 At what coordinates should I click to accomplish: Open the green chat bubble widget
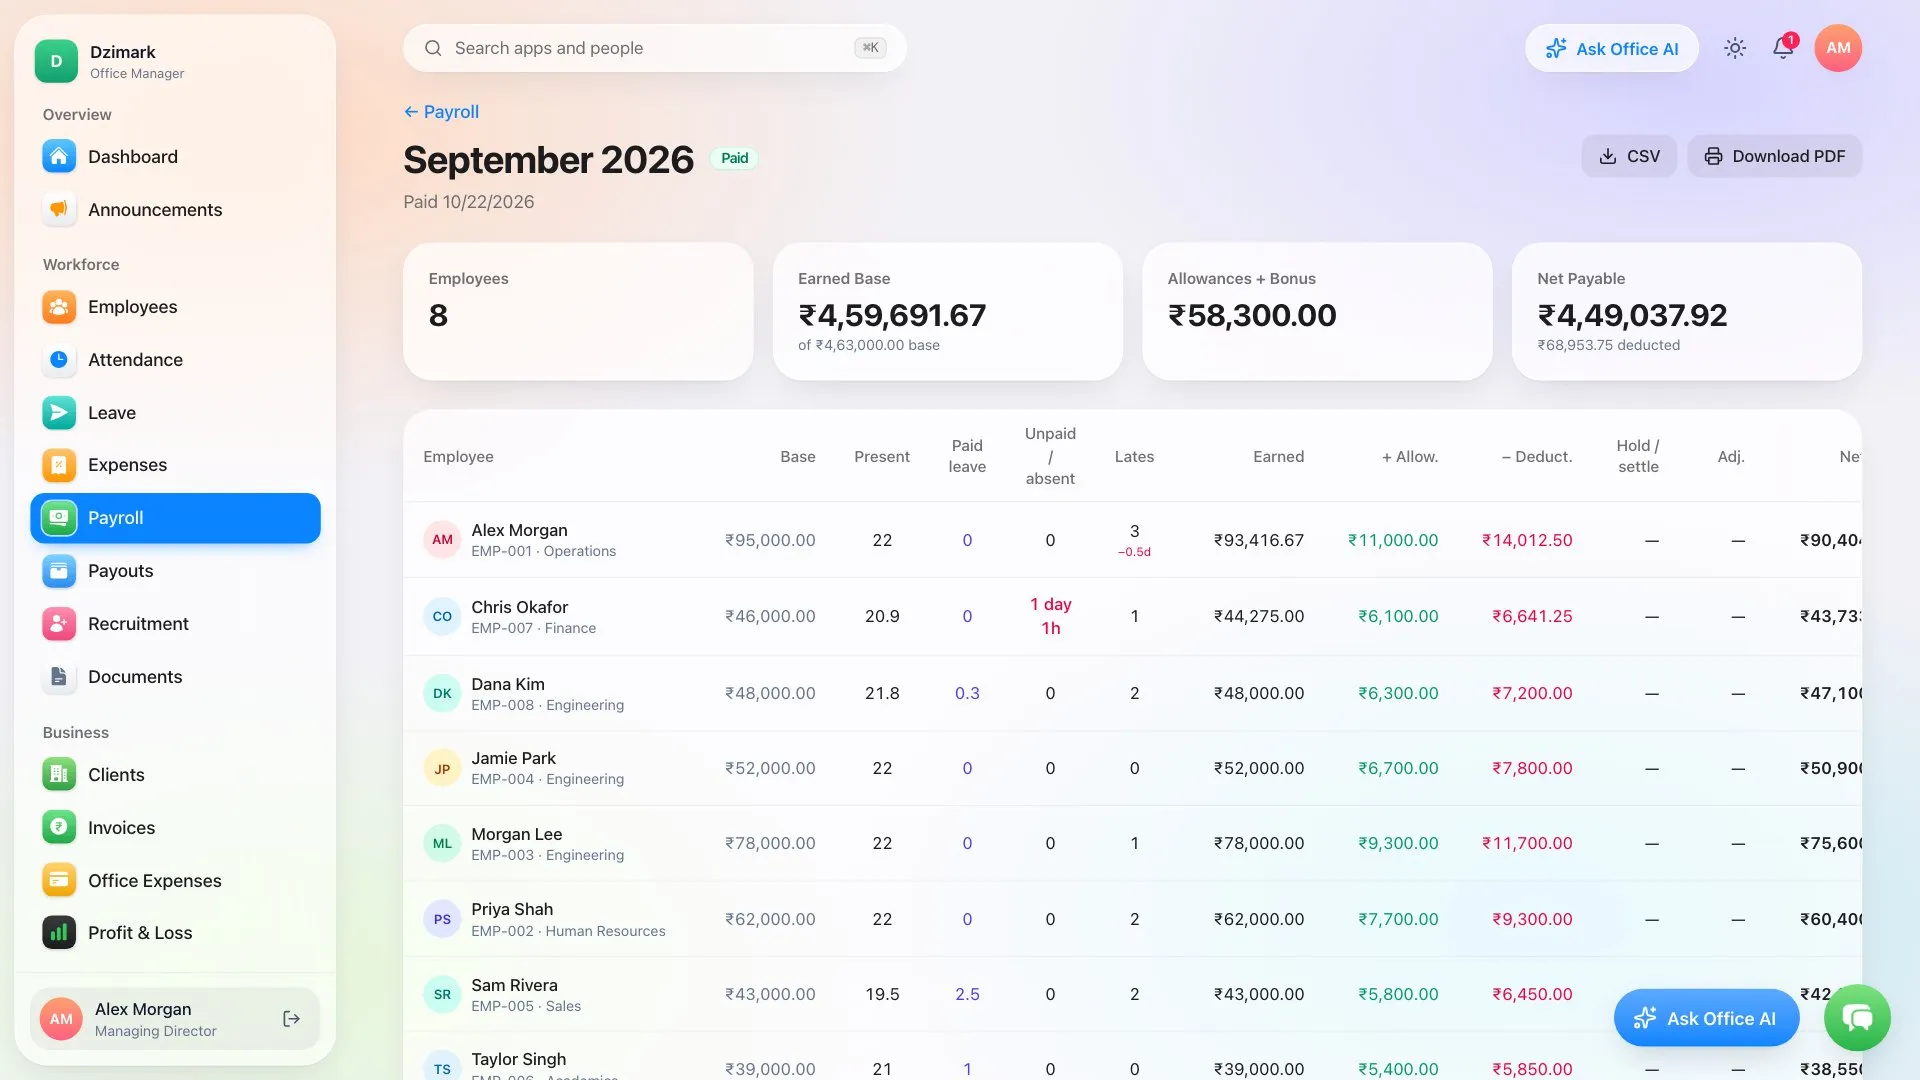tap(1857, 1018)
